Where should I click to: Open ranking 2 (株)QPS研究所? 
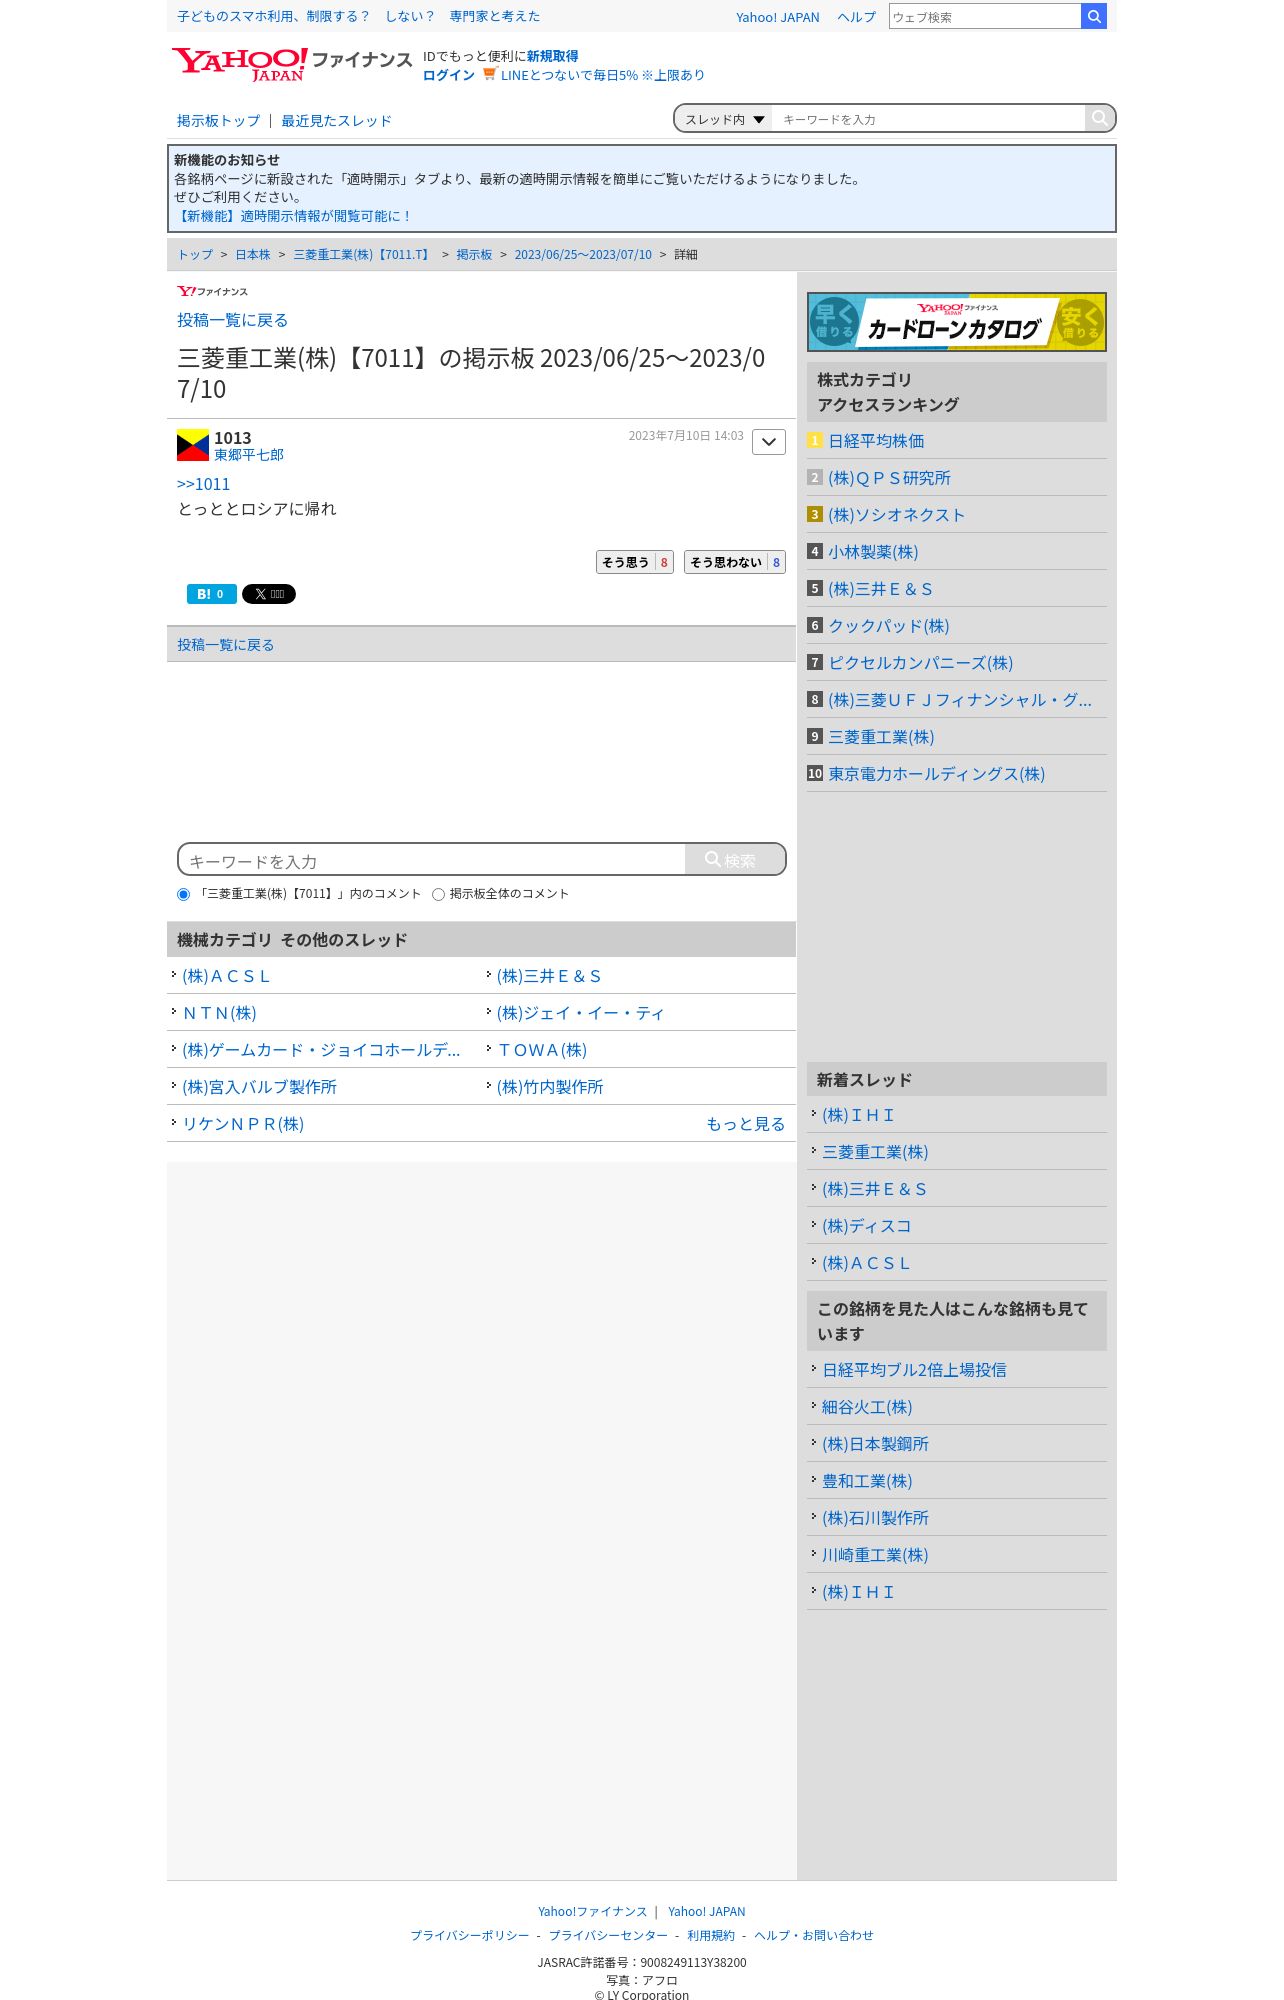click(x=889, y=478)
